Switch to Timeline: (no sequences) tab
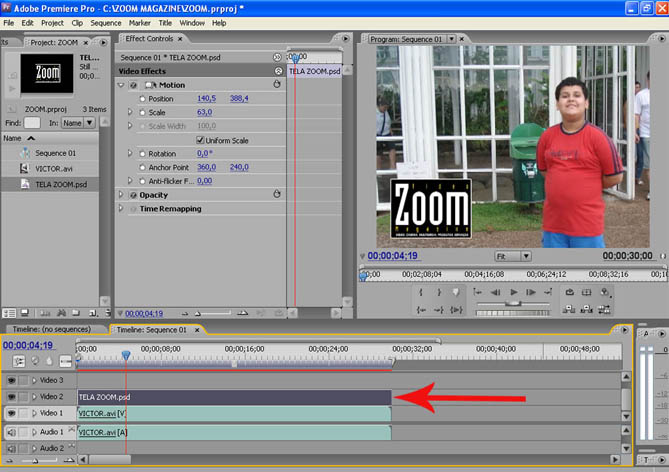Image resolution: width=669 pixels, height=472 pixels. [50, 329]
